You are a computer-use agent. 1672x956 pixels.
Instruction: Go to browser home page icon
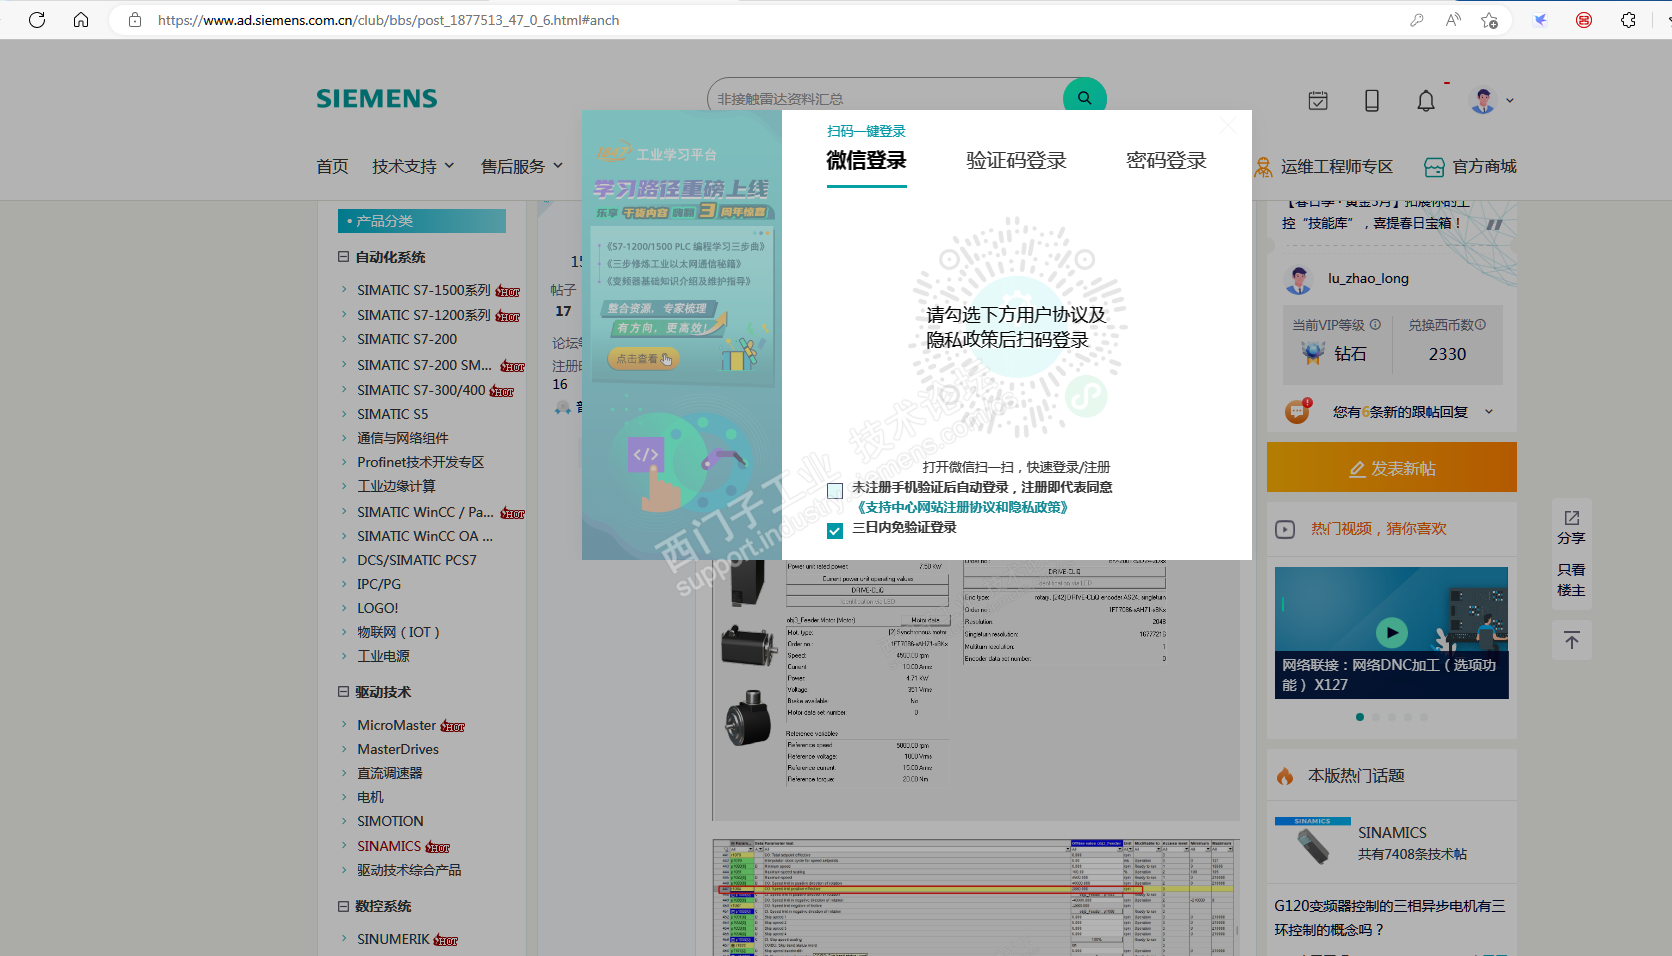click(x=81, y=20)
